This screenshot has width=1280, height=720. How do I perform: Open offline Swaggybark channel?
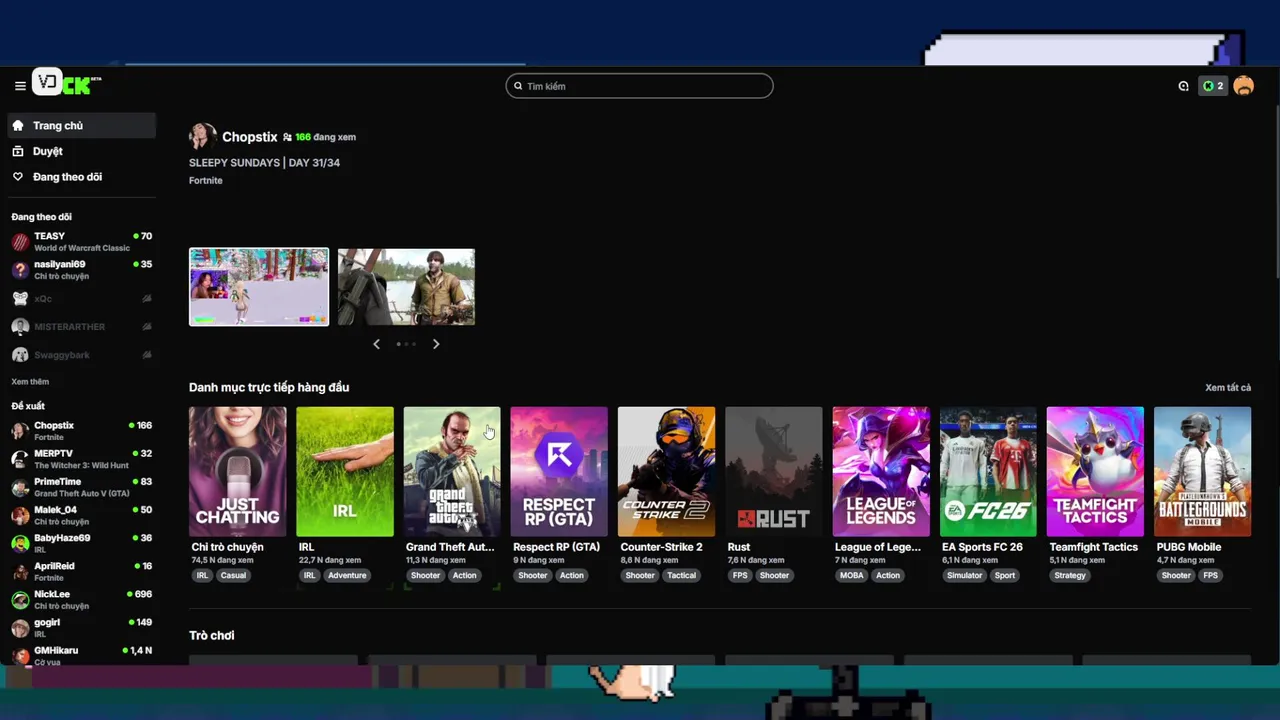coord(81,354)
